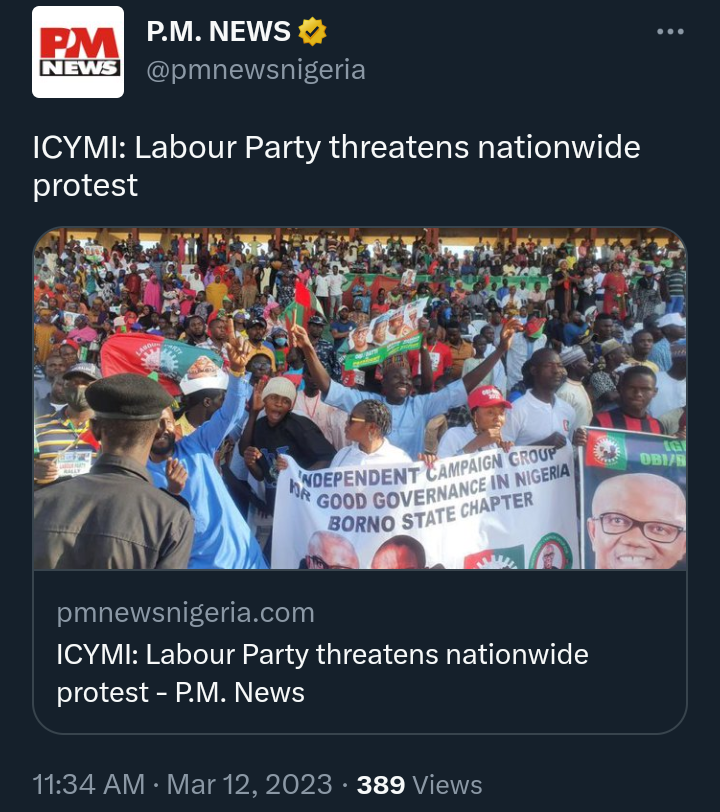The height and width of the screenshot is (812, 720).
Task: Click the OBI poster with the glasses portrait
Action: (633, 498)
